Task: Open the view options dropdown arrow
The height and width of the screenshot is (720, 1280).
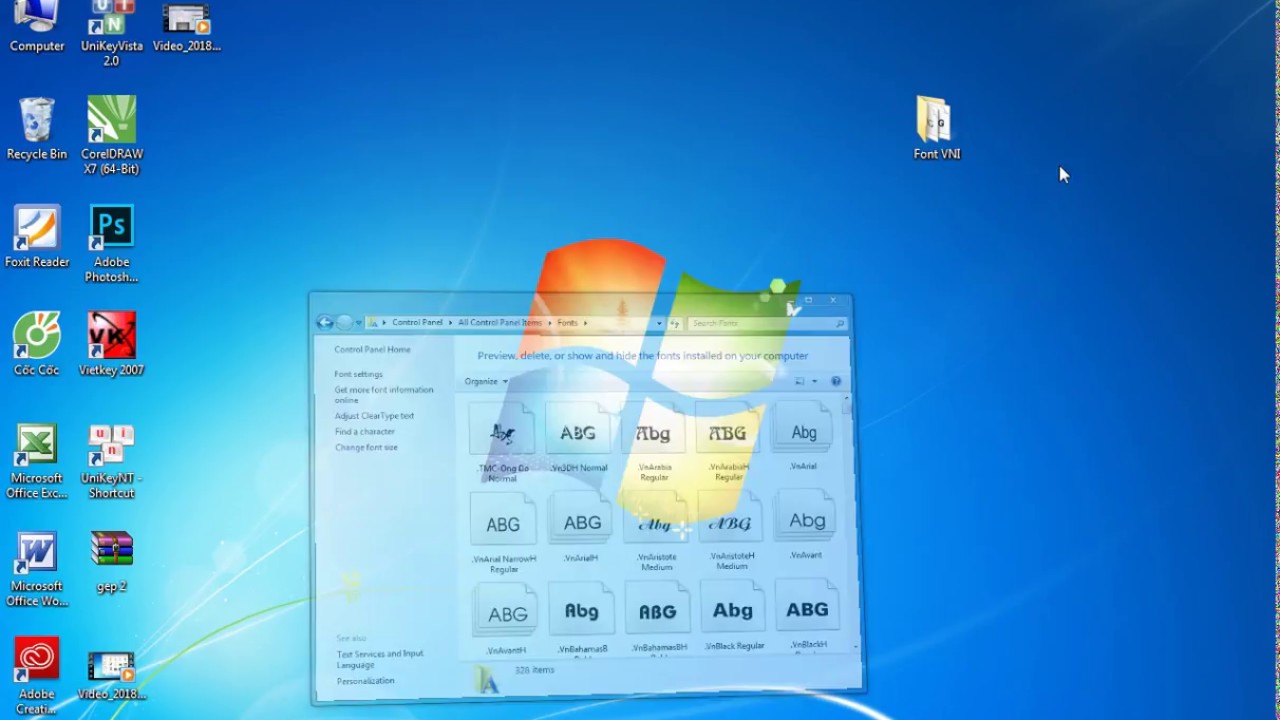Action: (814, 381)
